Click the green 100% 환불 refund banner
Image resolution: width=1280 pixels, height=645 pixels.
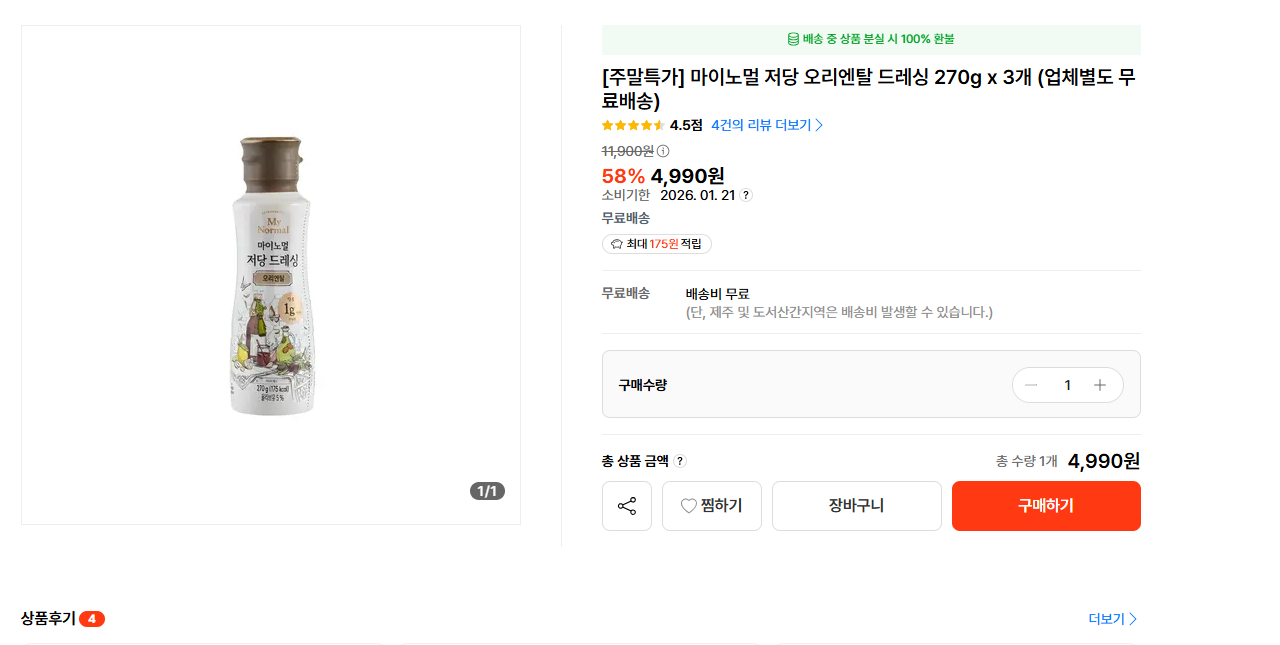pos(871,39)
